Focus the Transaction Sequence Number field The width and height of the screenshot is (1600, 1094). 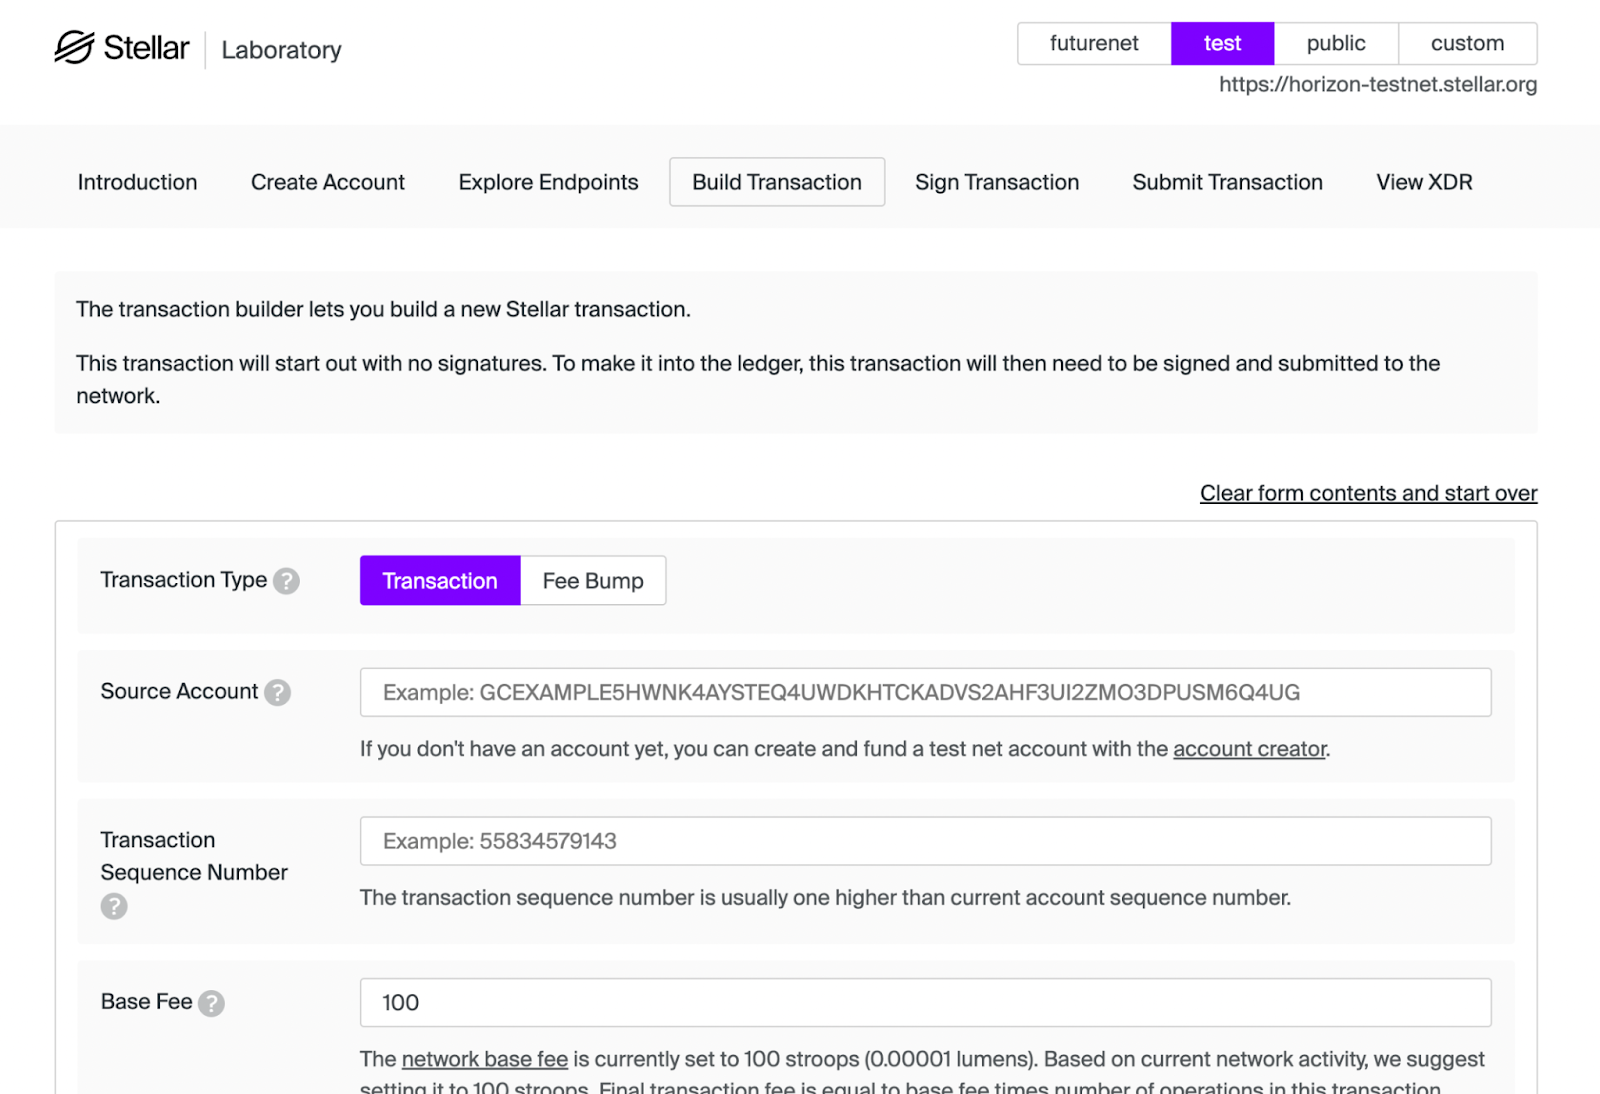[x=926, y=841]
